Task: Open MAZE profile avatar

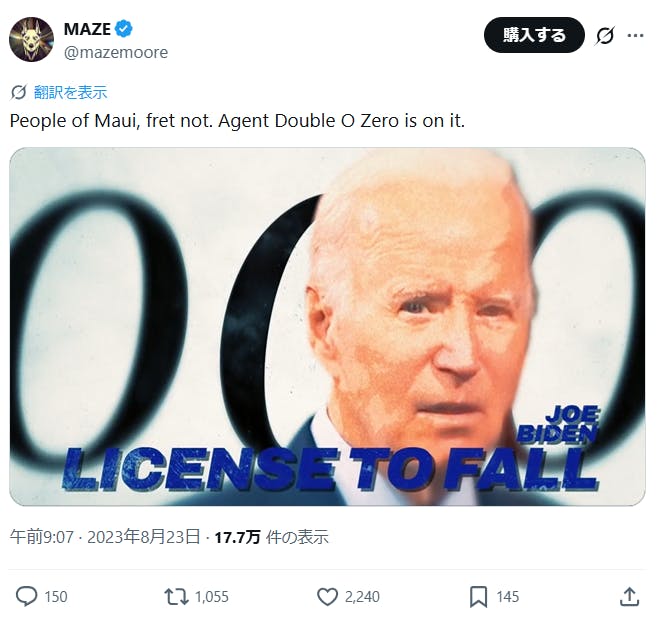Action: coord(31,39)
